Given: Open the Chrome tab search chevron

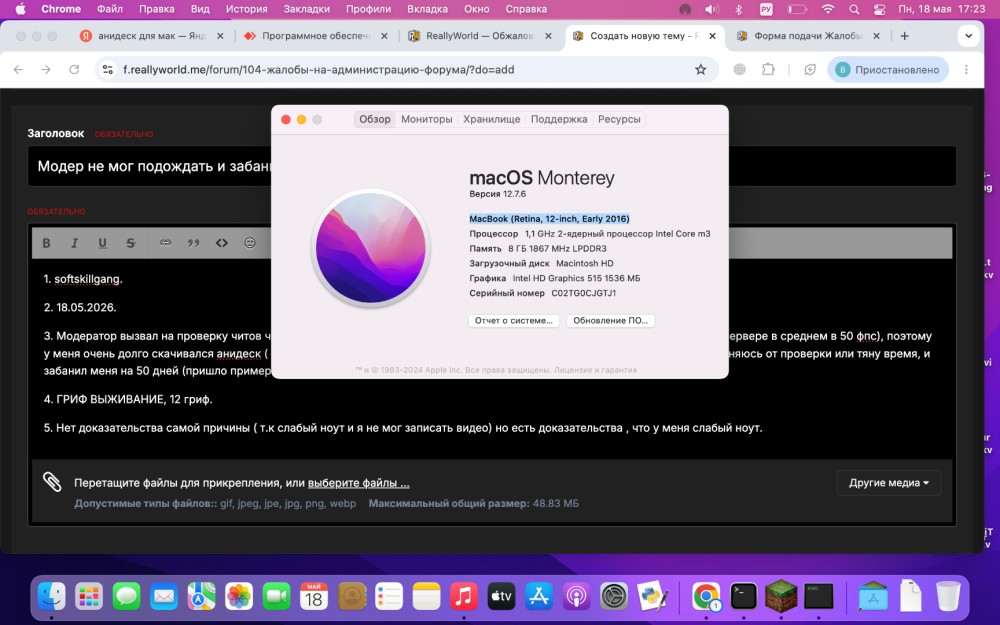Looking at the screenshot, I should click(969, 36).
